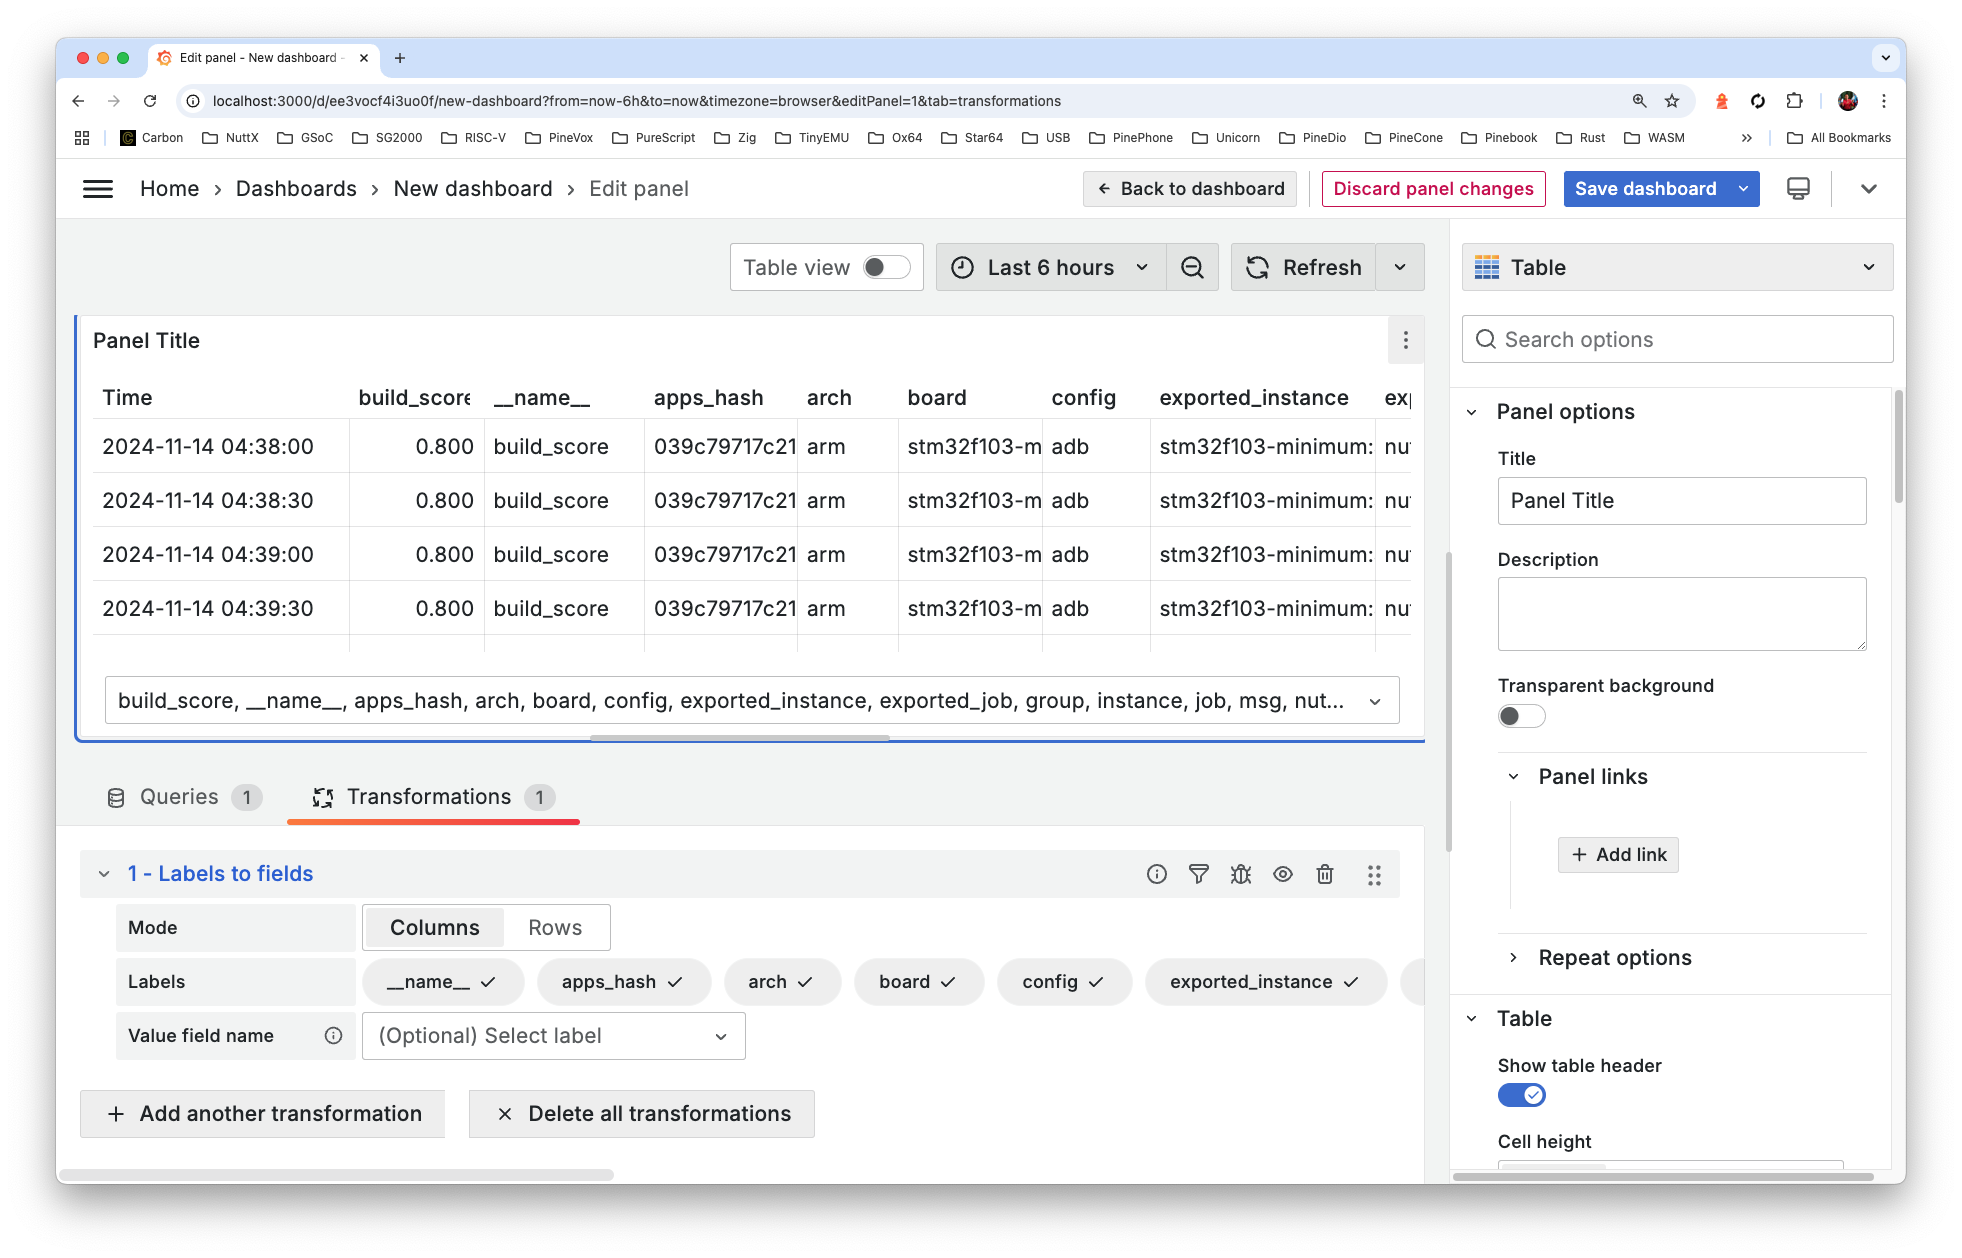Open the Rust bookmarks folder

point(1581,138)
